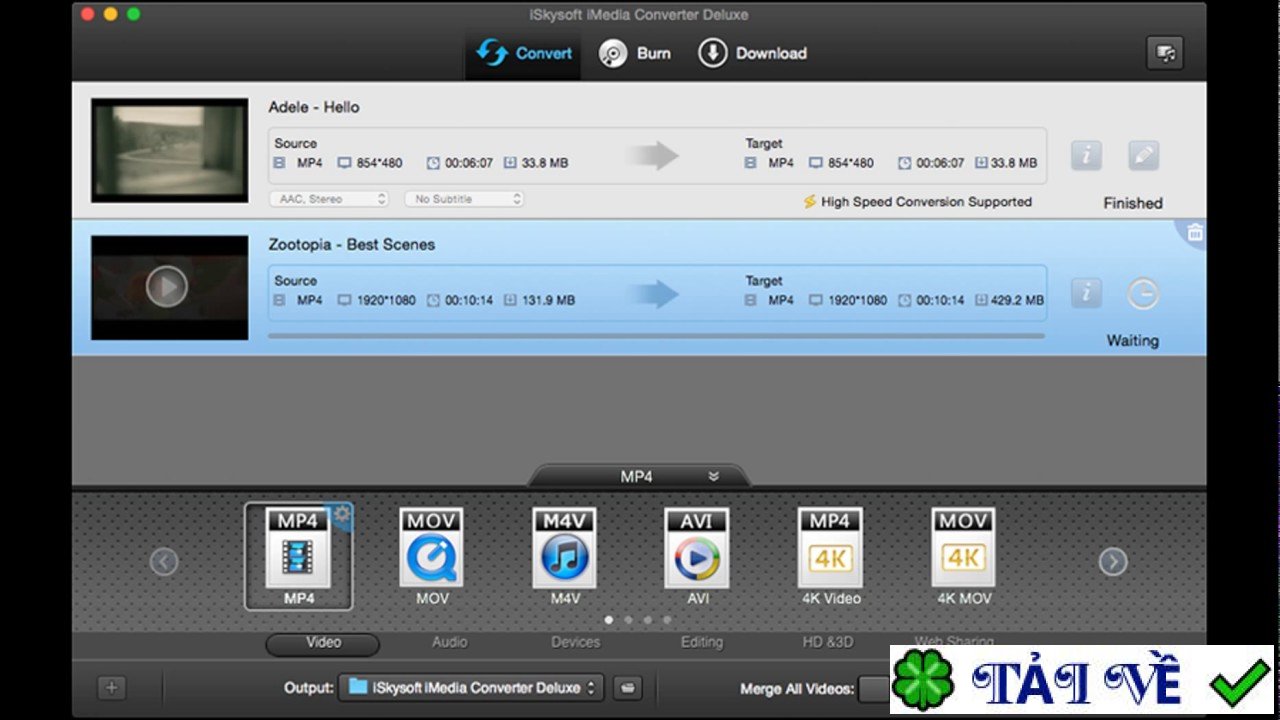Click the add file plus button
Image resolution: width=1280 pixels, height=720 pixels.
(x=112, y=688)
